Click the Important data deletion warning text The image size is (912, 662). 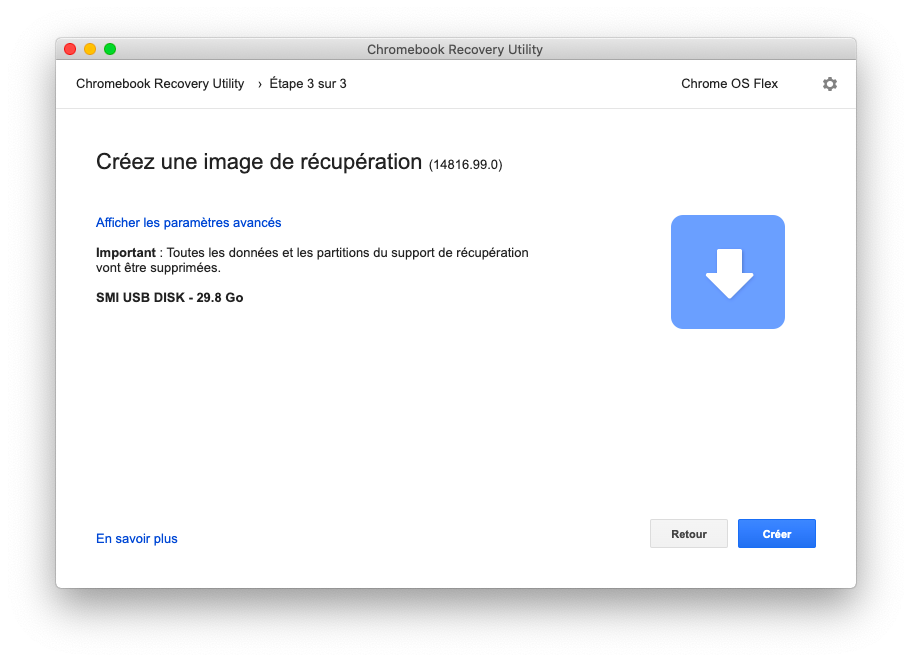pos(312,260)
